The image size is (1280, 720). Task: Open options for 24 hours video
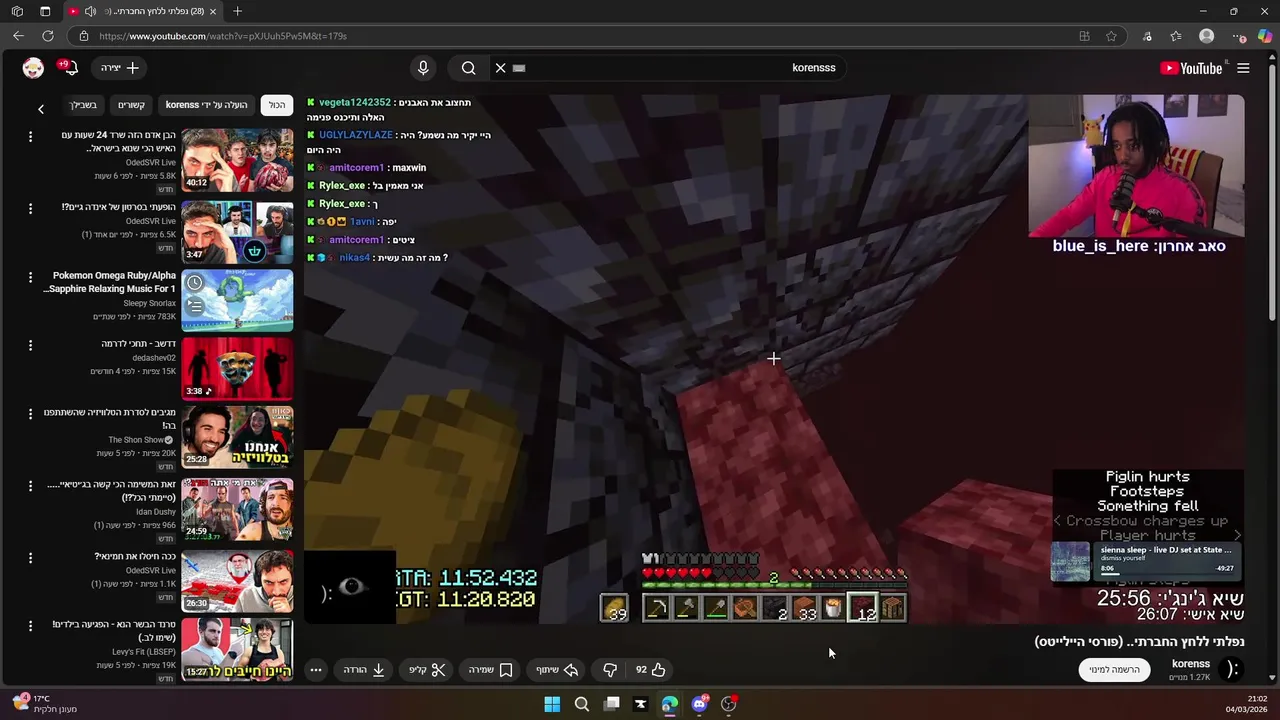coord(30,136)
